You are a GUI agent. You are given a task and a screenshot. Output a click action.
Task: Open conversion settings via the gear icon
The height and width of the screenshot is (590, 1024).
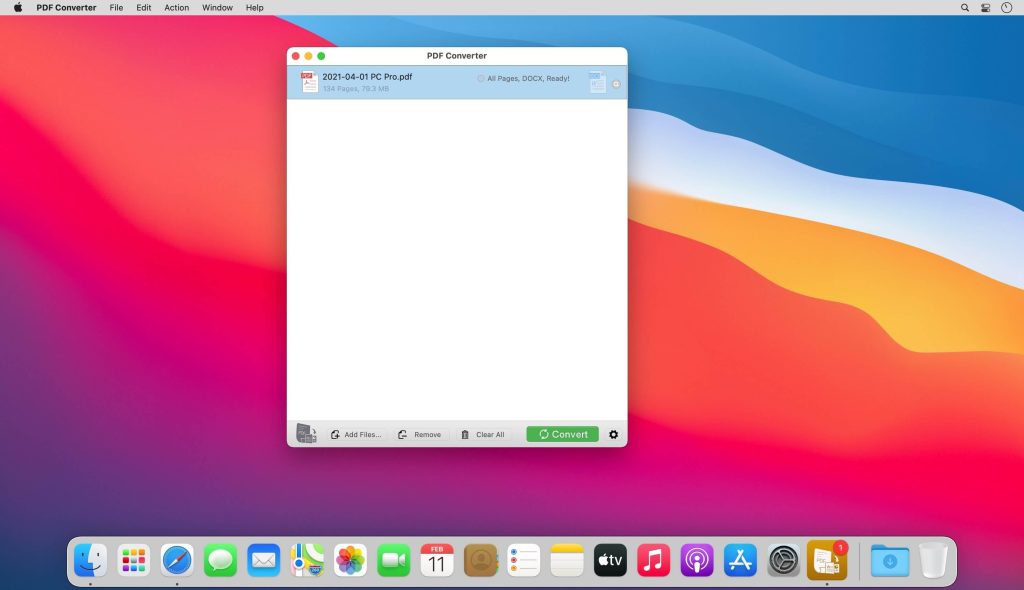[613, 434]
